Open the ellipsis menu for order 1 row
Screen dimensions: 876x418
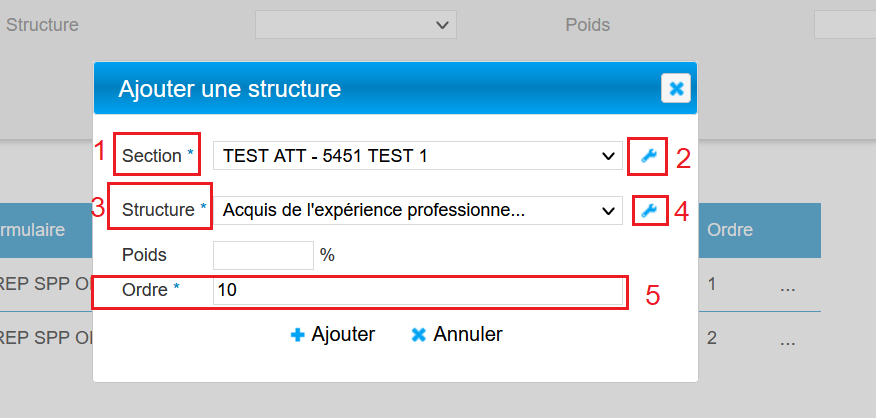(x=788, y=286)
